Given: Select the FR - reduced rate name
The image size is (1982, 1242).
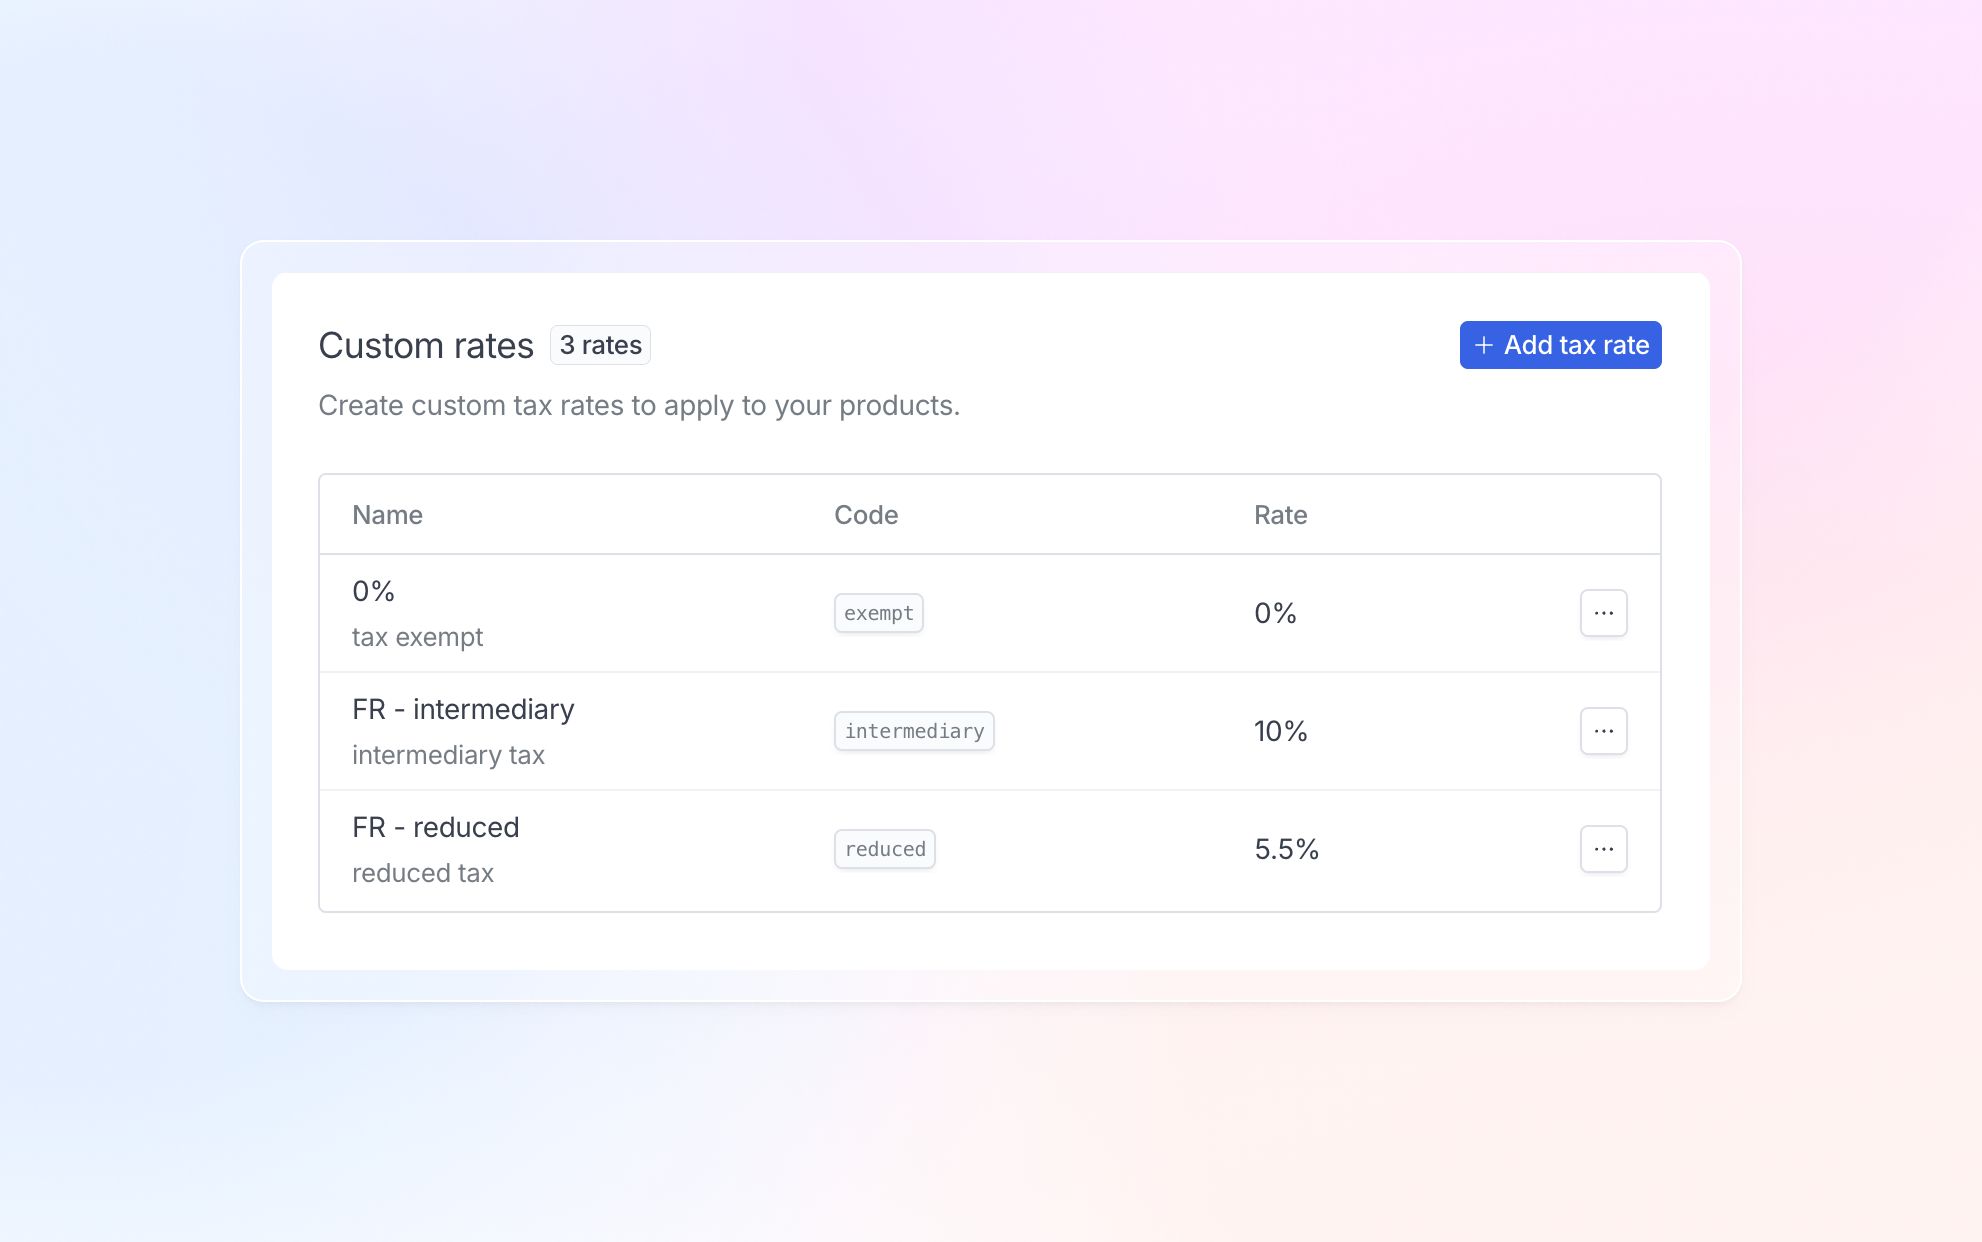Looking at the screenshot, I should [x=435, y=827].
